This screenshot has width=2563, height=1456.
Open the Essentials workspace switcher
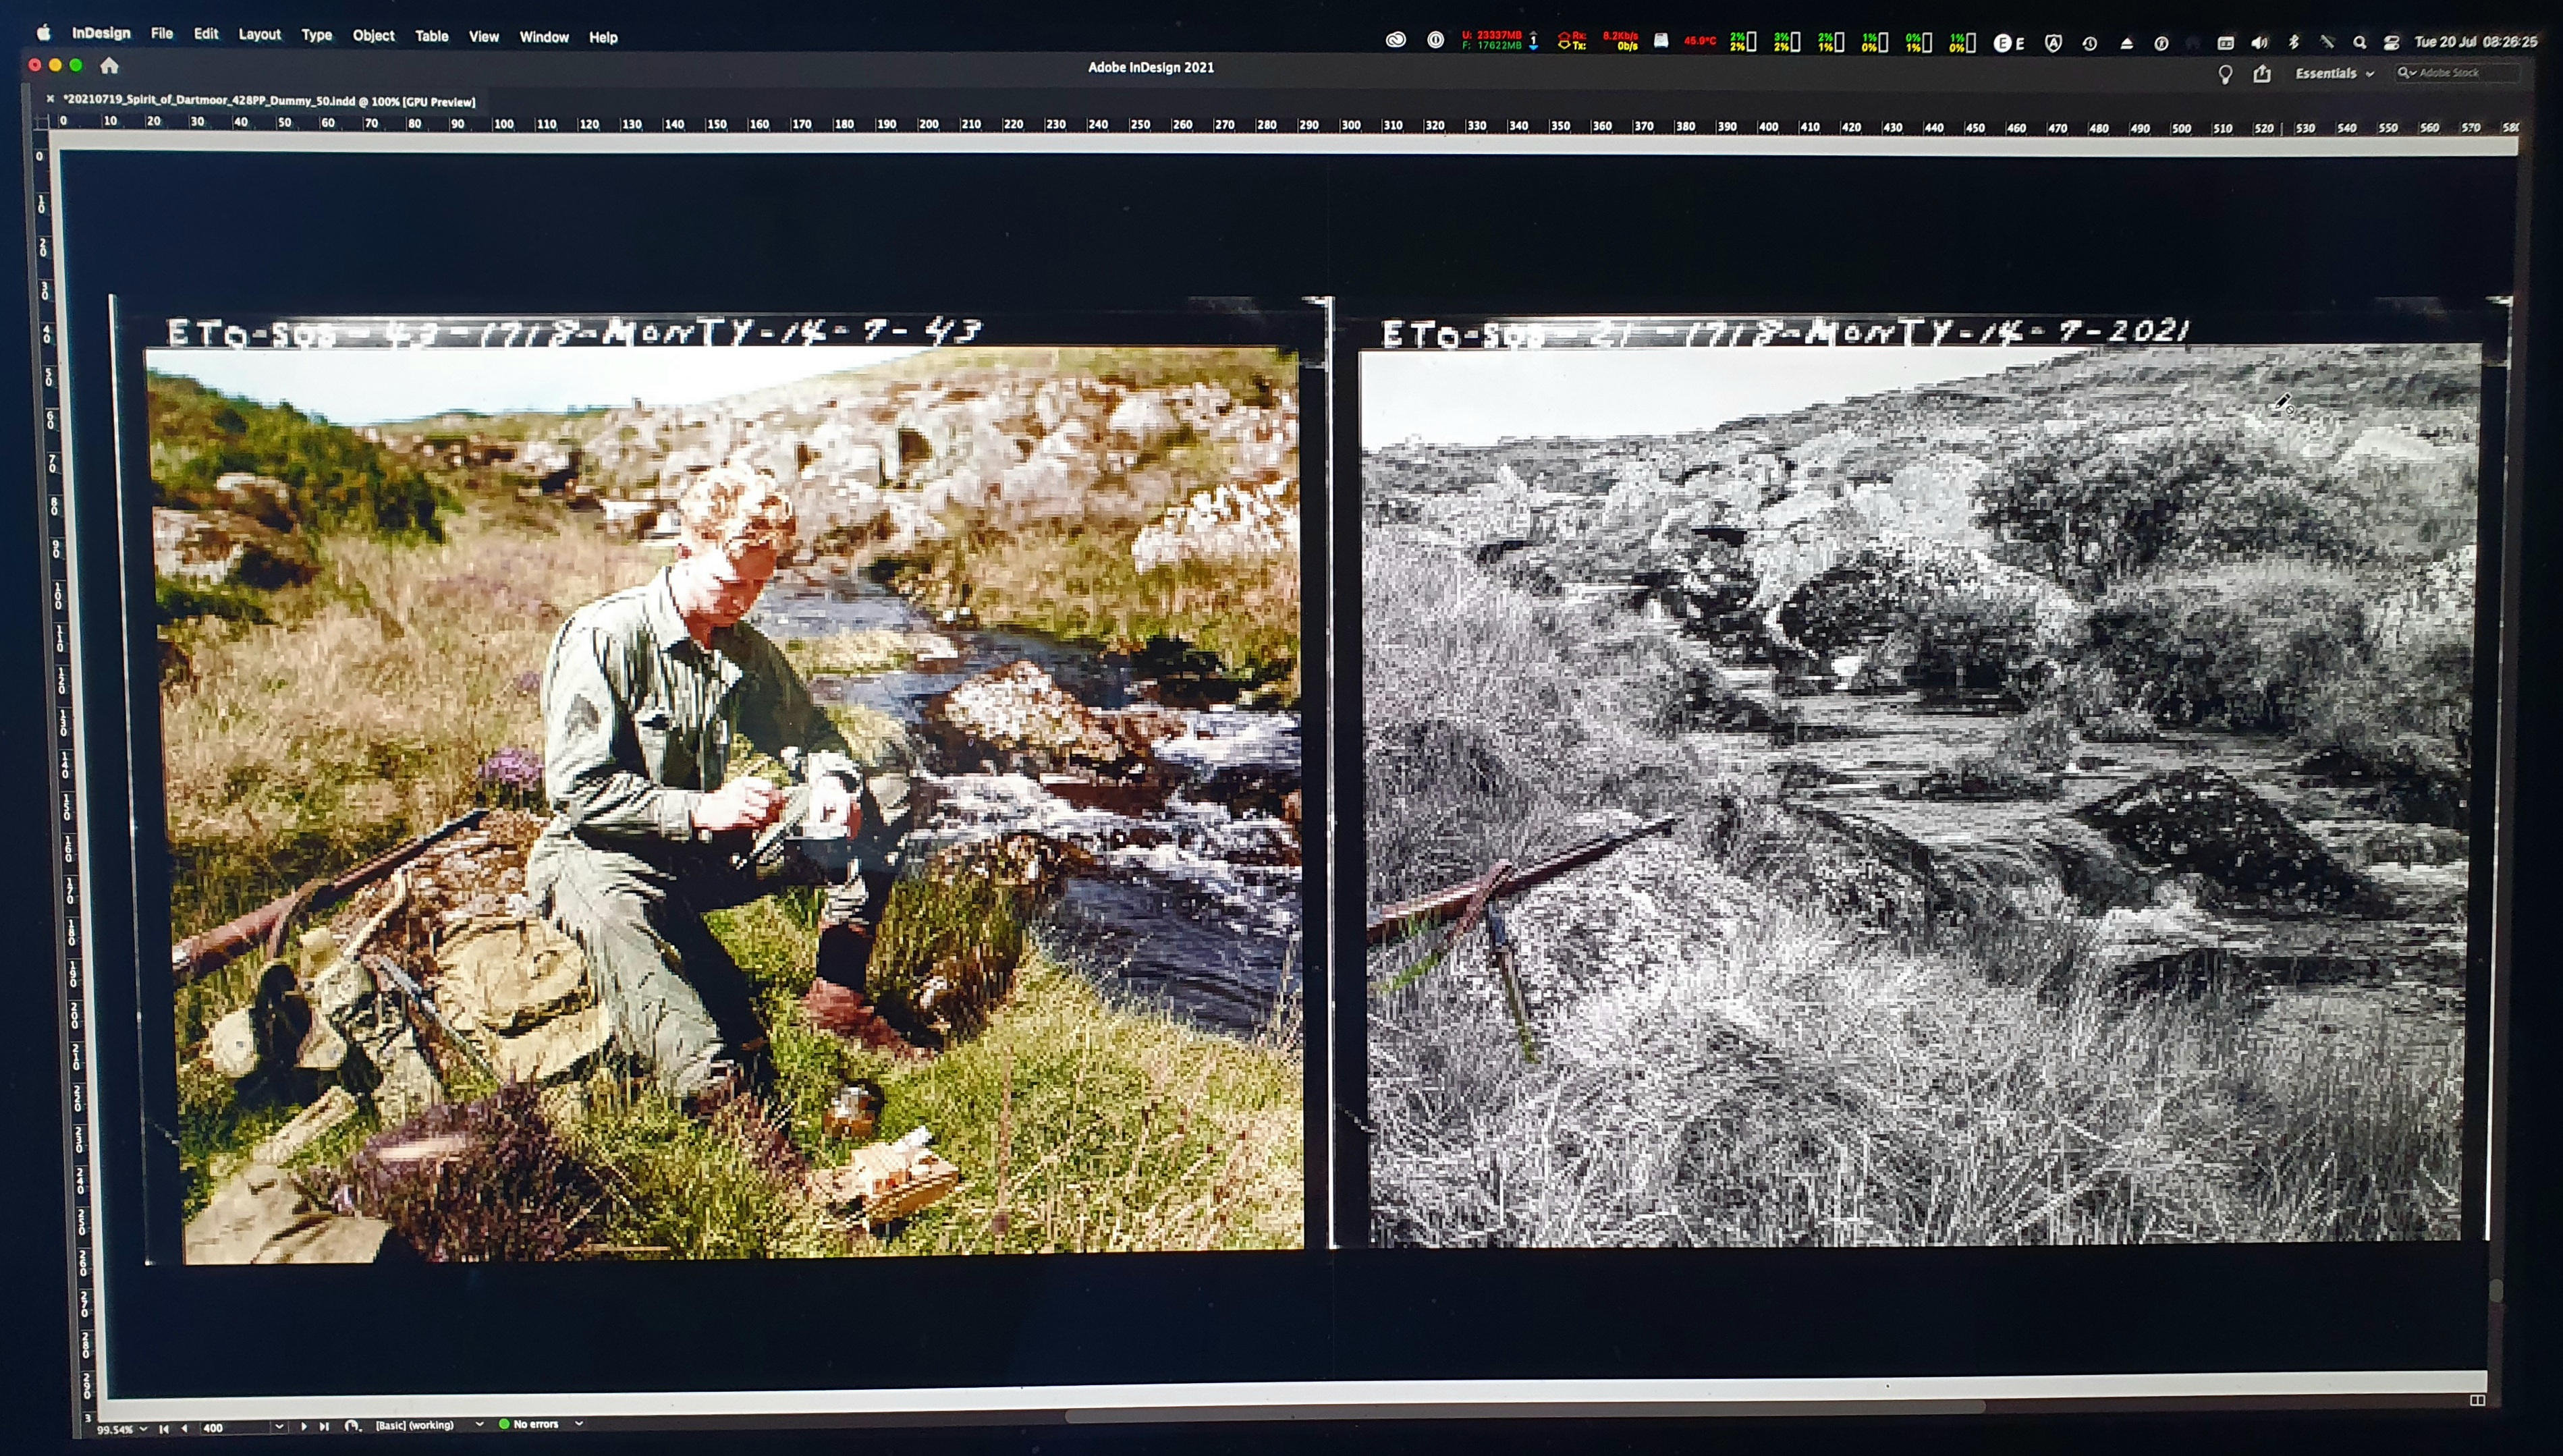2334,73
